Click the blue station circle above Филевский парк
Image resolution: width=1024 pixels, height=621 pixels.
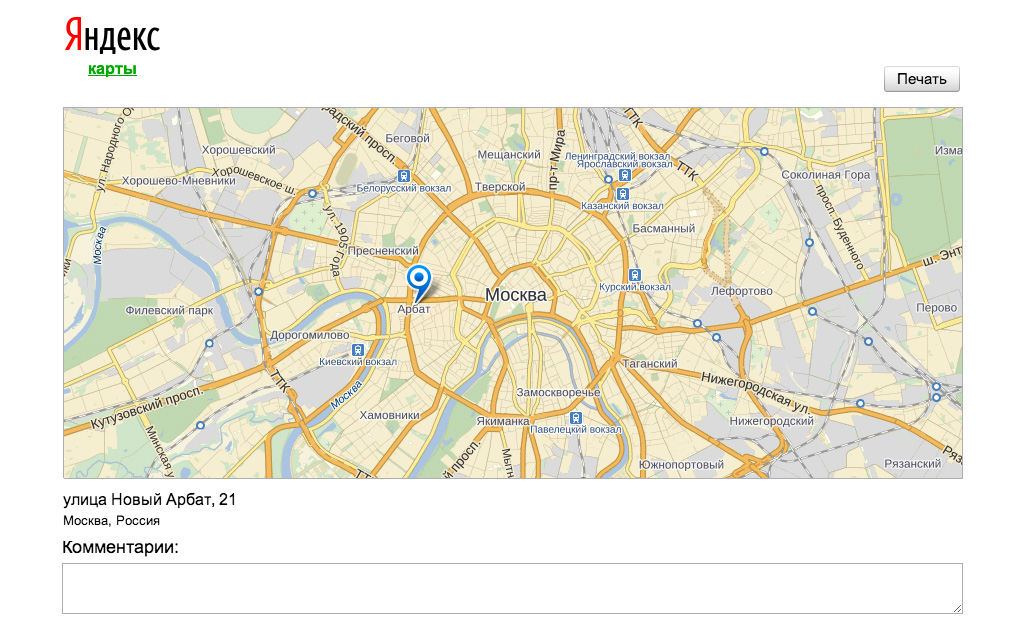tap(259, 292)
